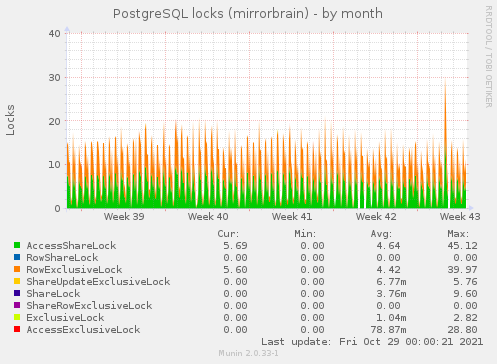Click the y-axis value 10

click(55, 165)
